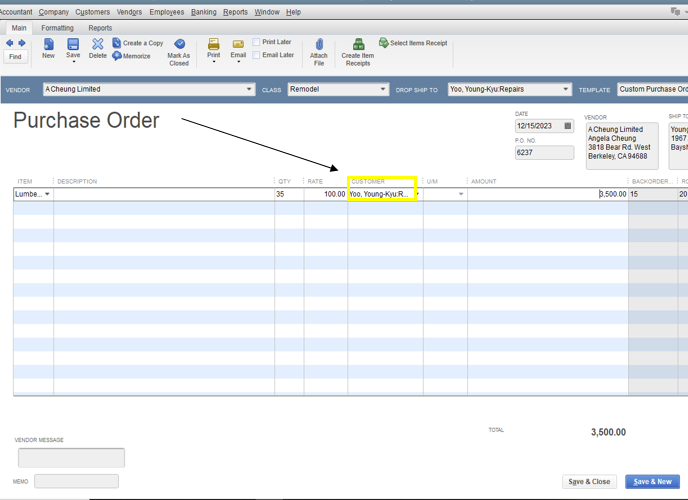
Task: Expand the Print dropdown arrow
Action: click(x=214, y=62)
